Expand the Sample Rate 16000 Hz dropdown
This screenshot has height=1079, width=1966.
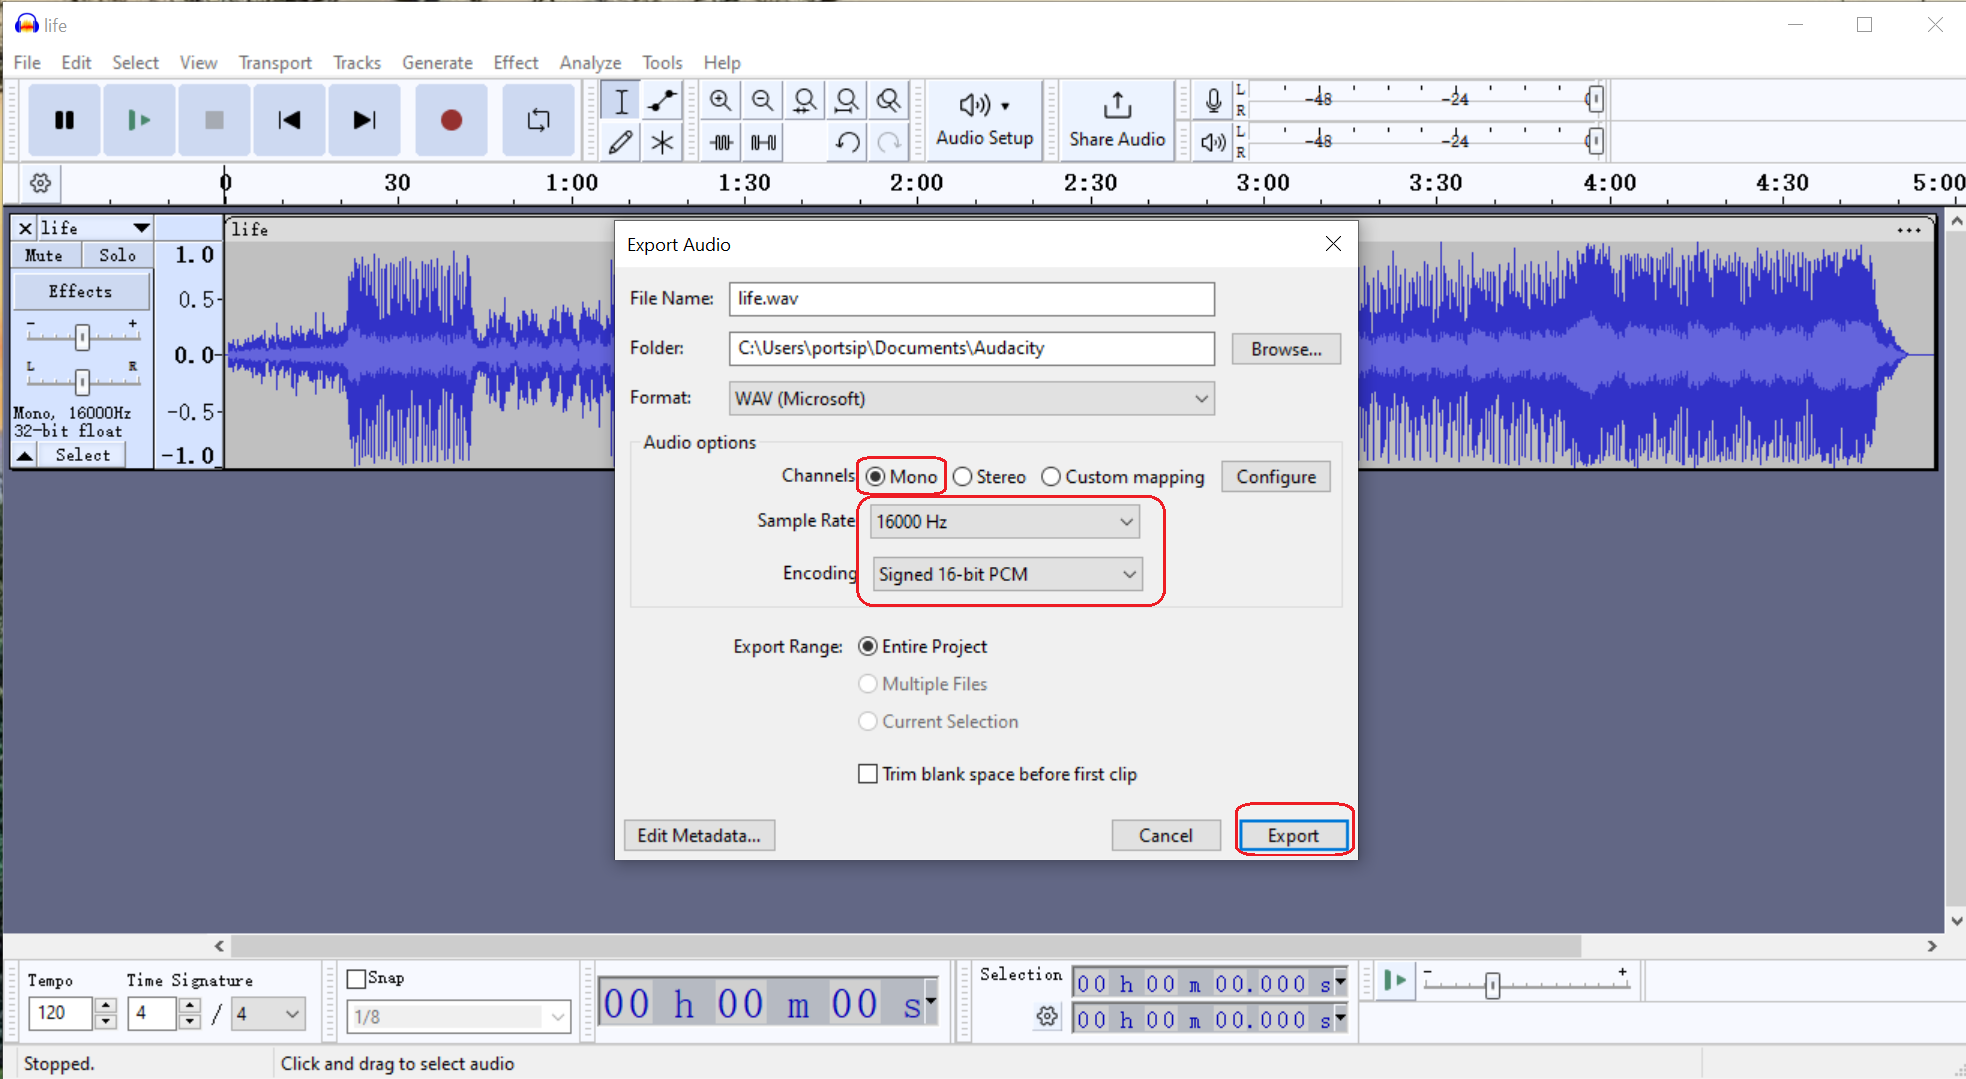coord(1004,522)
